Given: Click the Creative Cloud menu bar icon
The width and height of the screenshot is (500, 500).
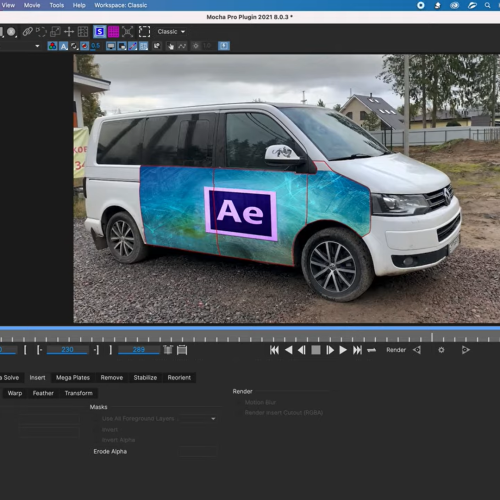Looking at the screenshot, I should (455, 5).
